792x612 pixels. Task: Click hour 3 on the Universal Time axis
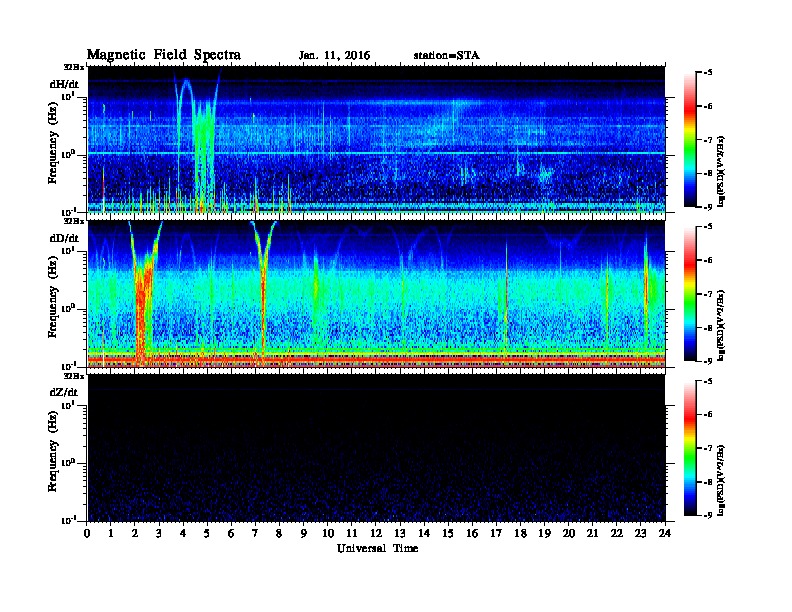159,533
